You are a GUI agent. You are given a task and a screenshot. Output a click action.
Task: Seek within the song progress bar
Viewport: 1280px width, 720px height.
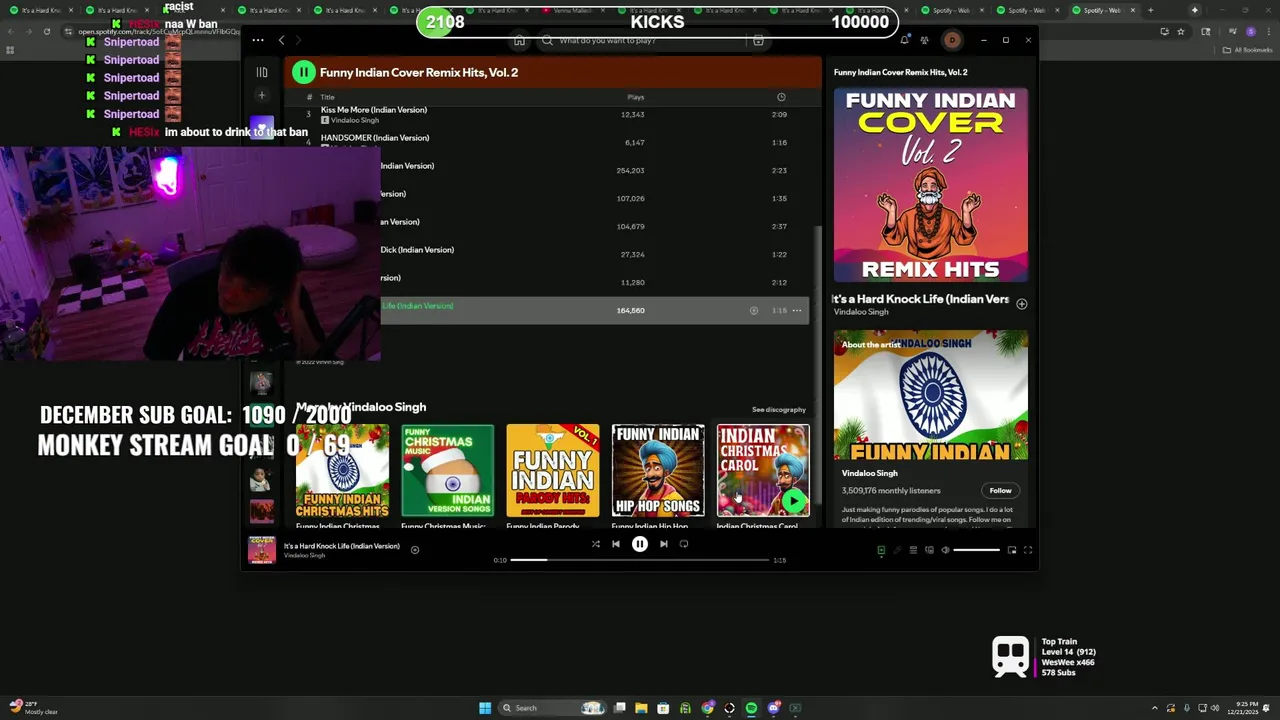pyautogui.click(x=641, y=560)
